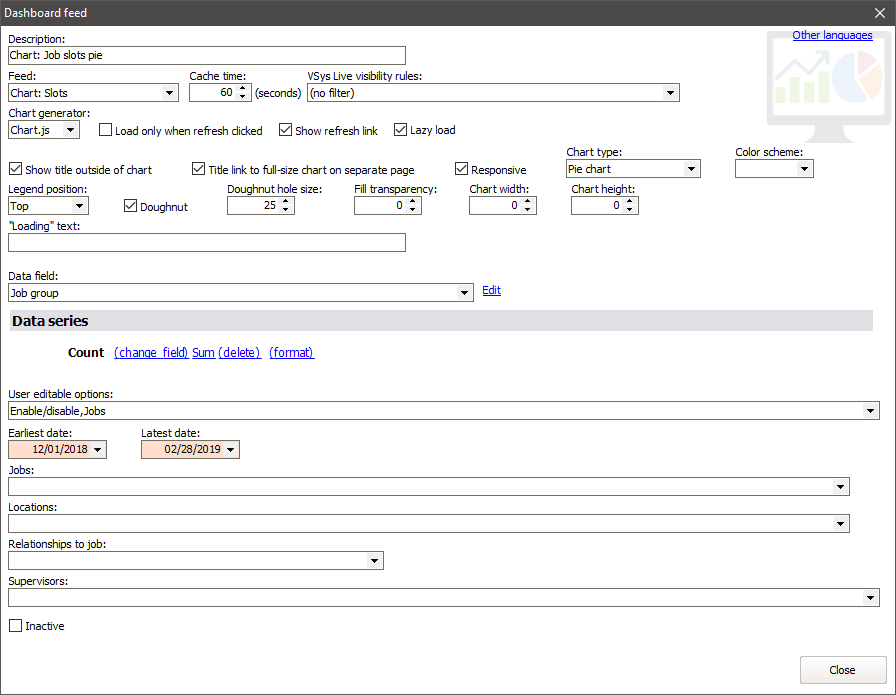
Task: Open the Color scheme dropdown
Action: [804, 169]
